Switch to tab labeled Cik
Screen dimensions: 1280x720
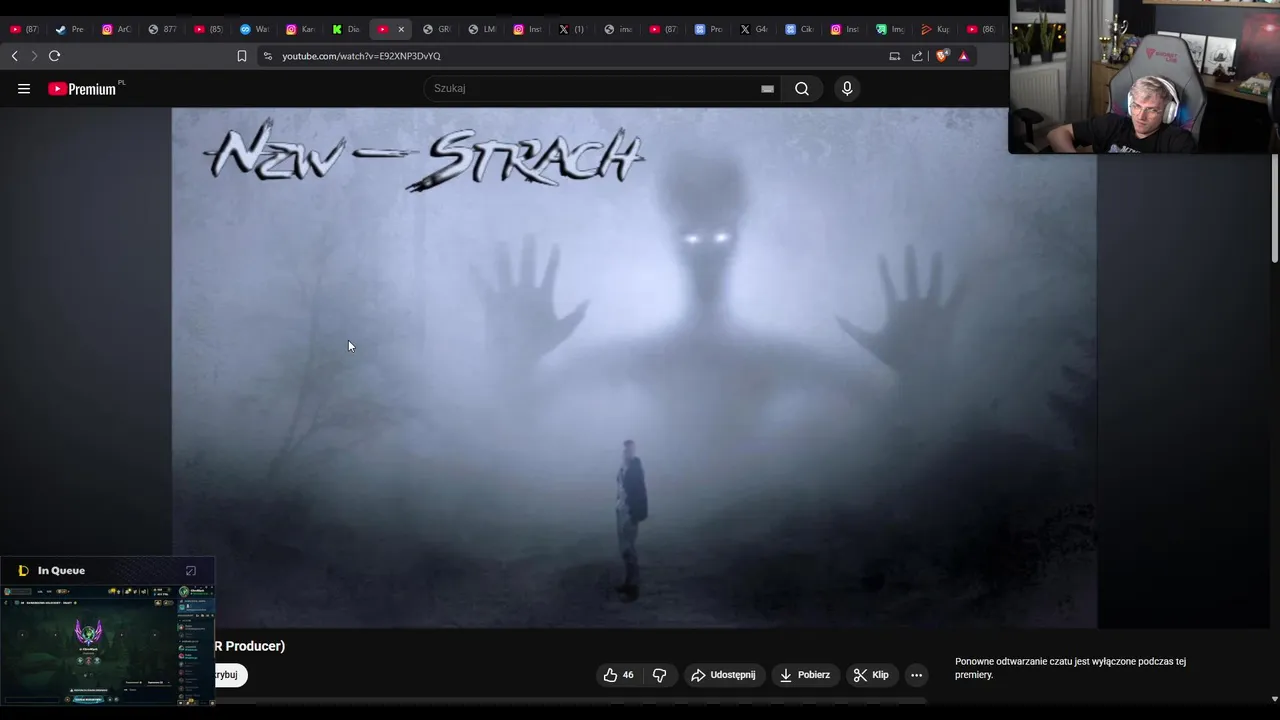tap(799, 29)
